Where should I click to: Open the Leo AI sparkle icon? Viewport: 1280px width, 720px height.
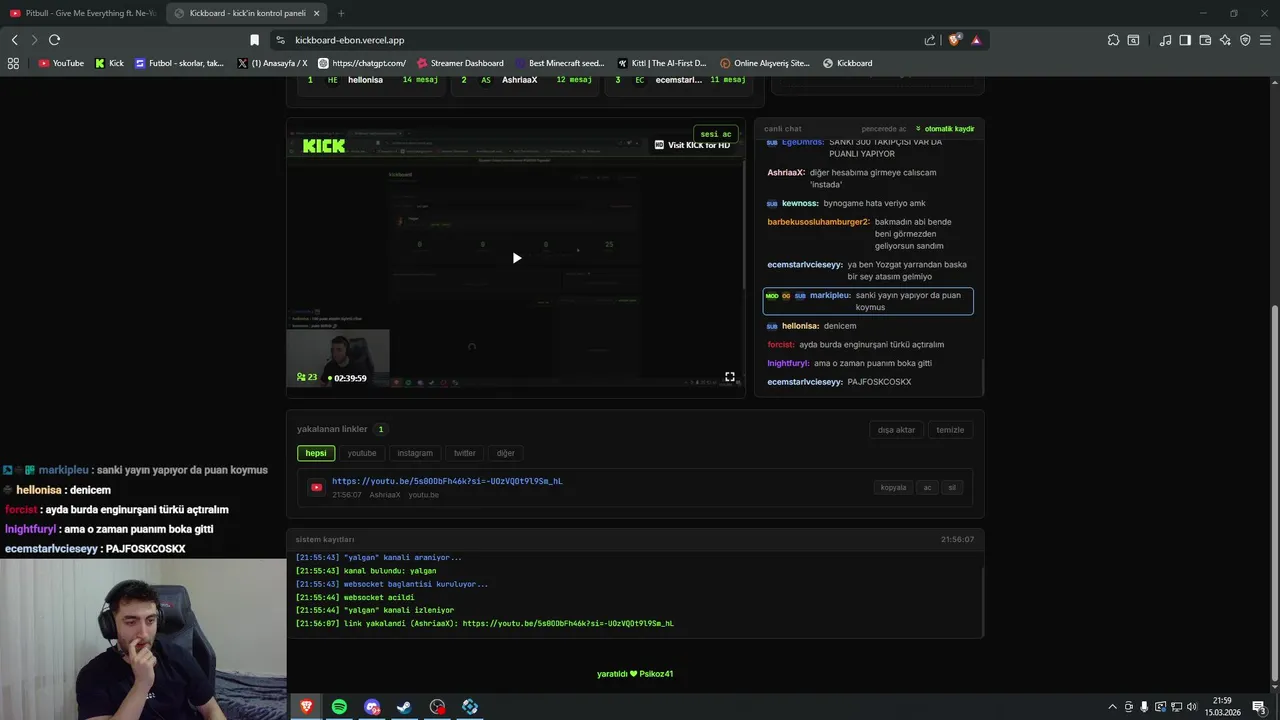(1225, 40)
